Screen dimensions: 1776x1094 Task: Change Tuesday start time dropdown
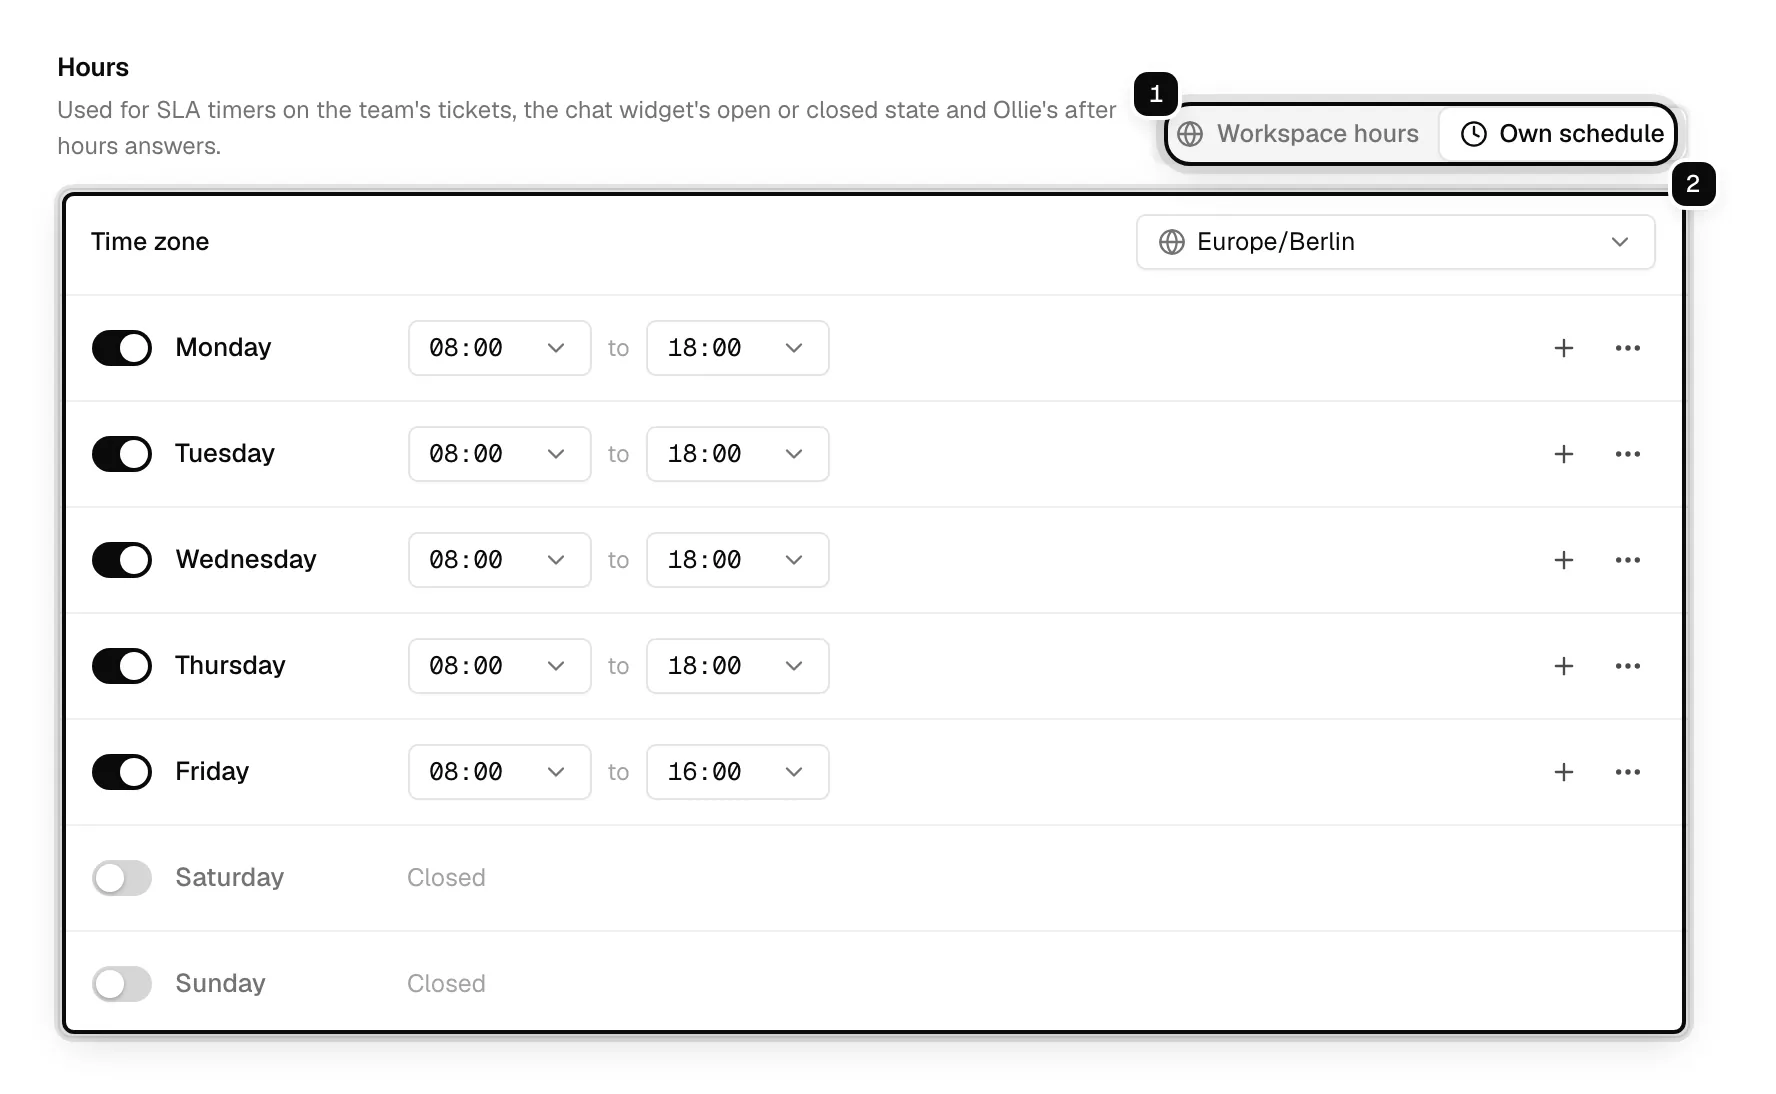click(x=500, y=454)
